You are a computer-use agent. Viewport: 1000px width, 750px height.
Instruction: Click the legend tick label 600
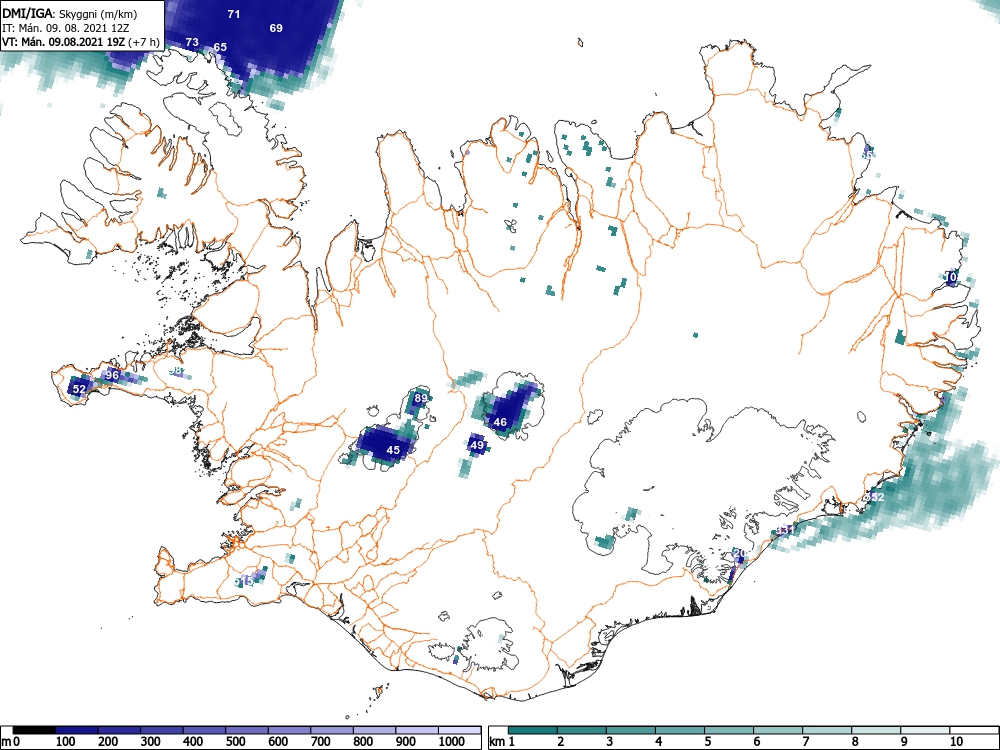pyautogui.click(x=278, y=741)
